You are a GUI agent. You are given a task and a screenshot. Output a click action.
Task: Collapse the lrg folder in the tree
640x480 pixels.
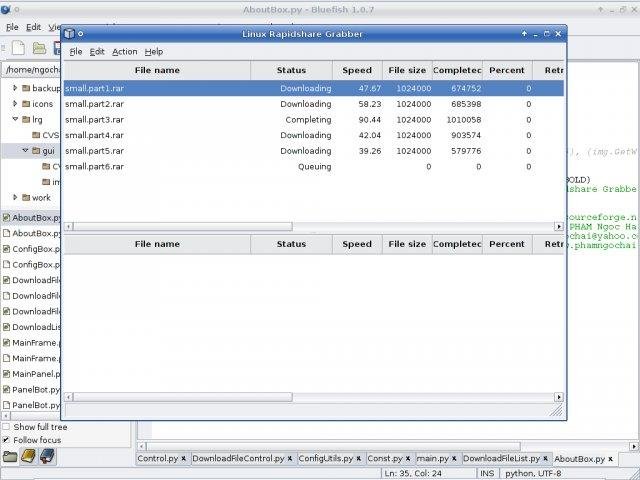[x=15, y=119]
